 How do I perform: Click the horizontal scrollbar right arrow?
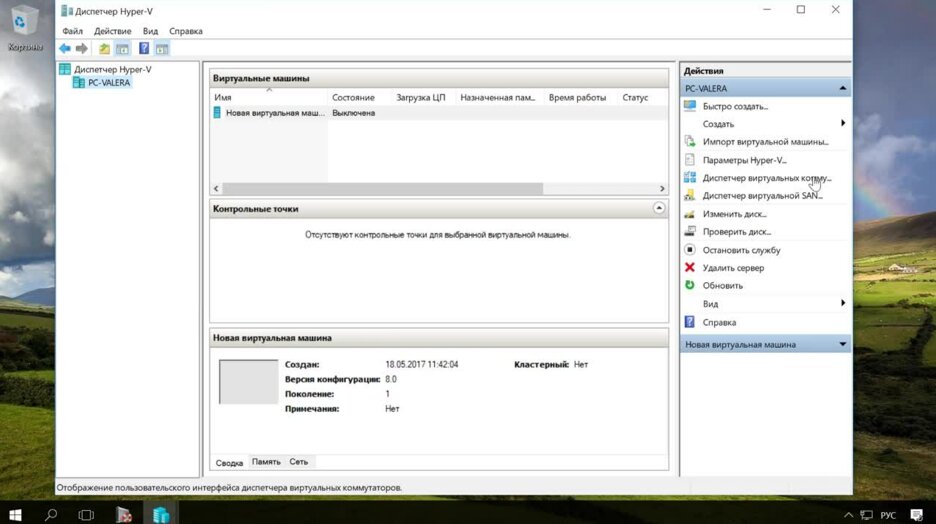(662, 189)
